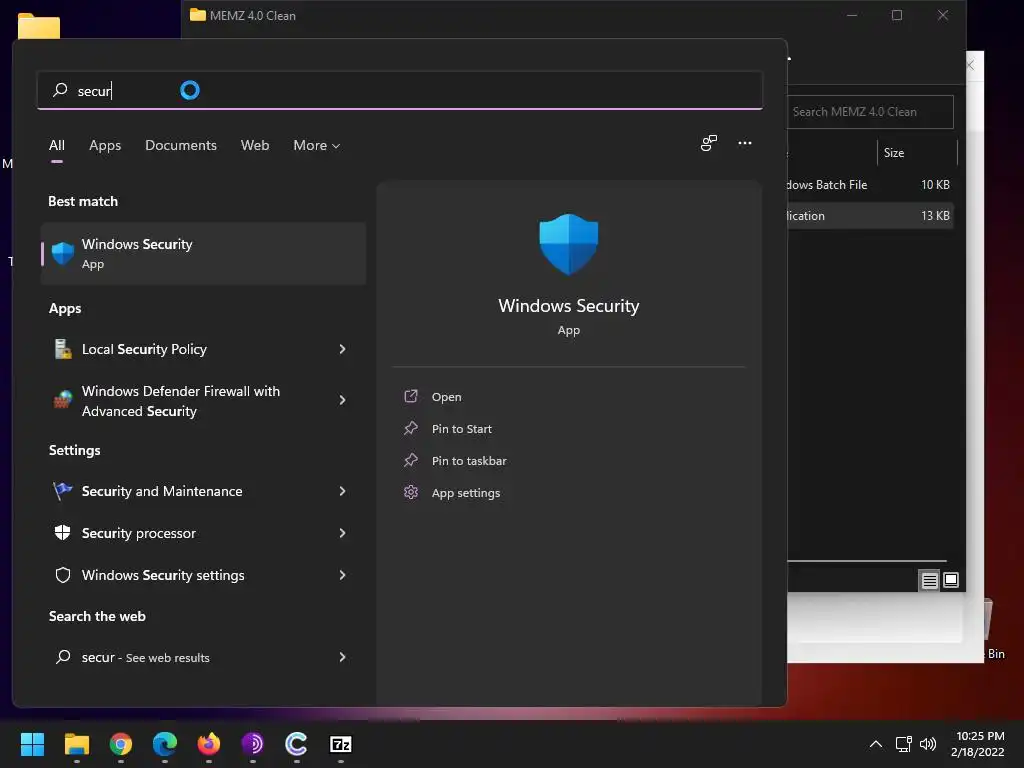Open 7-Zip from the taskbar

(341, 744)
